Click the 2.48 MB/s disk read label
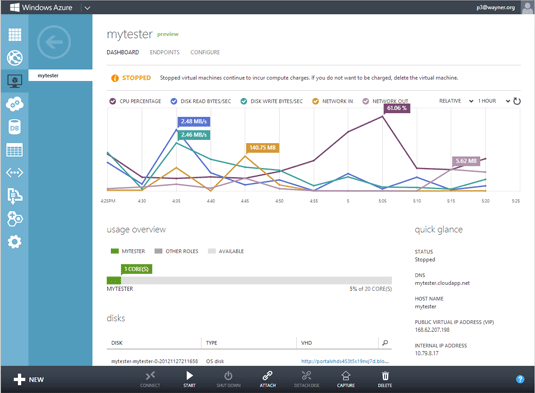The width and height of the screenshot is (535, 393). [194, 121]
